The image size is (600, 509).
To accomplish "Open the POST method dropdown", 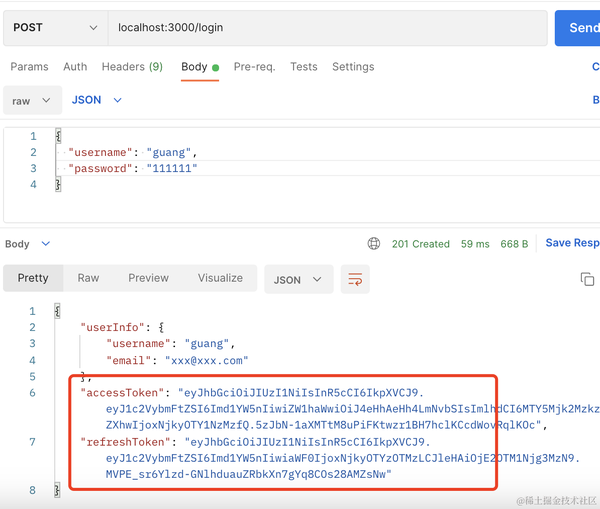I will point(55,28).
